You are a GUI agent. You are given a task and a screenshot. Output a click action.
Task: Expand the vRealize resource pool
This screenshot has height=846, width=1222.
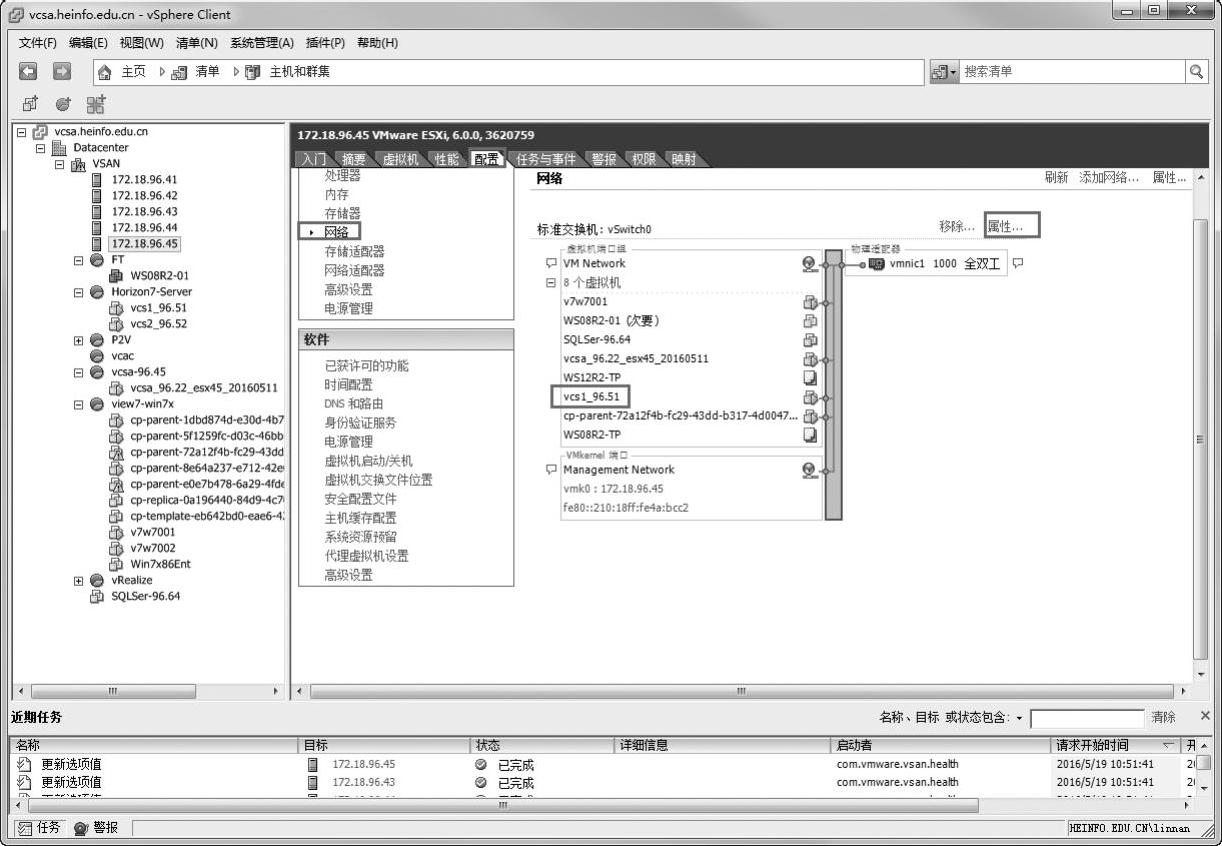pos(79,580)
